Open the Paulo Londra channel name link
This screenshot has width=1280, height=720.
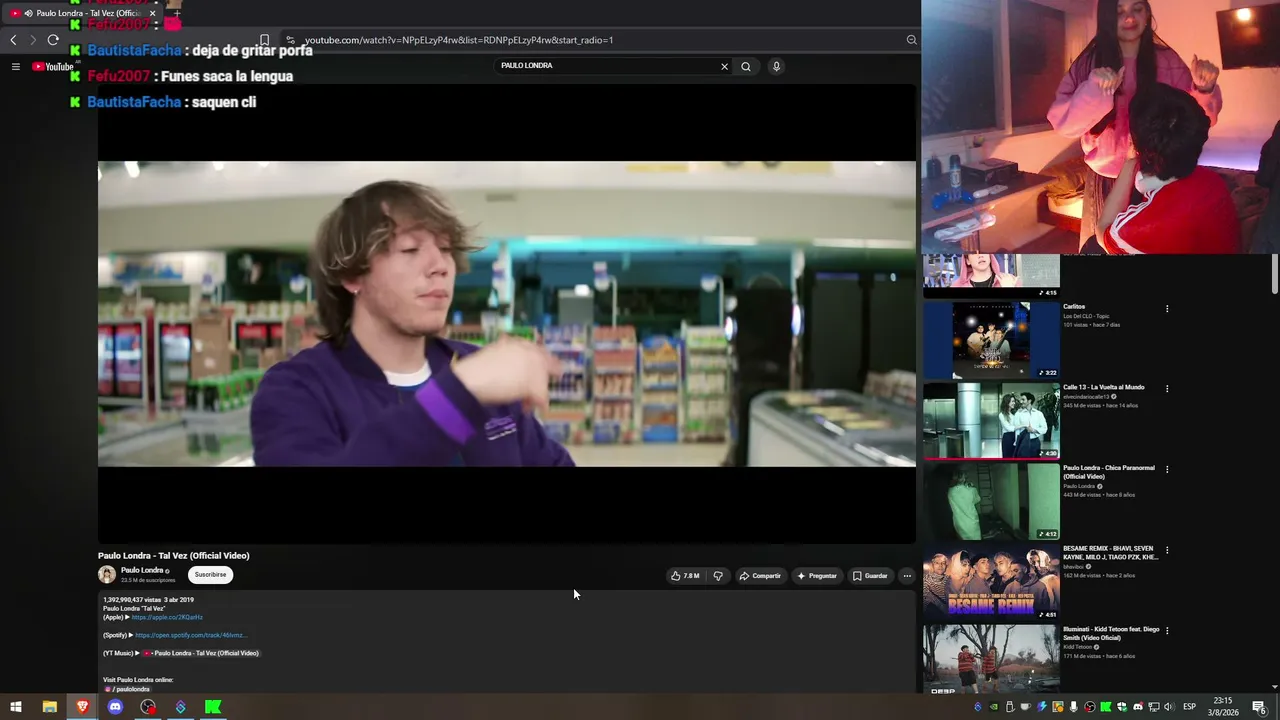click(142, 570)
